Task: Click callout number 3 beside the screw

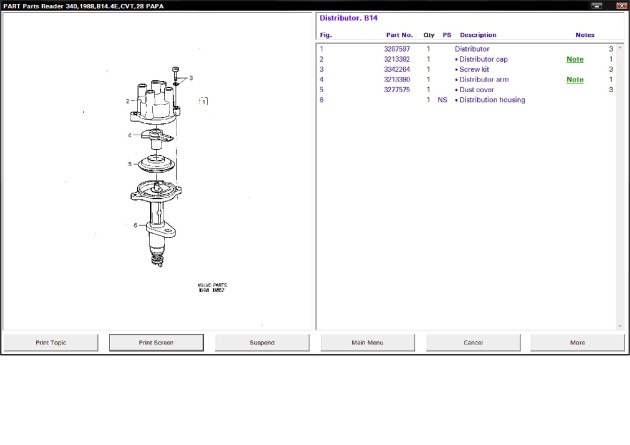Action: point(190,77)
